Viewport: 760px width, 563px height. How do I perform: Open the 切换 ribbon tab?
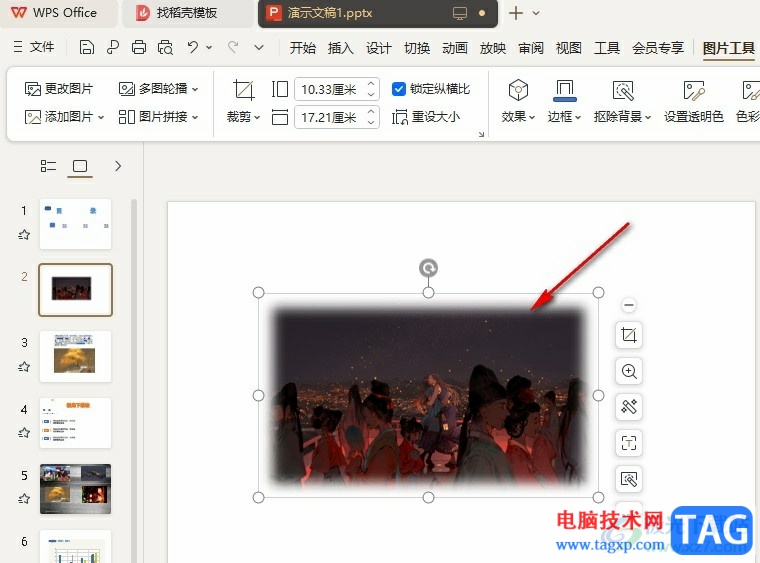pos(417,48)
